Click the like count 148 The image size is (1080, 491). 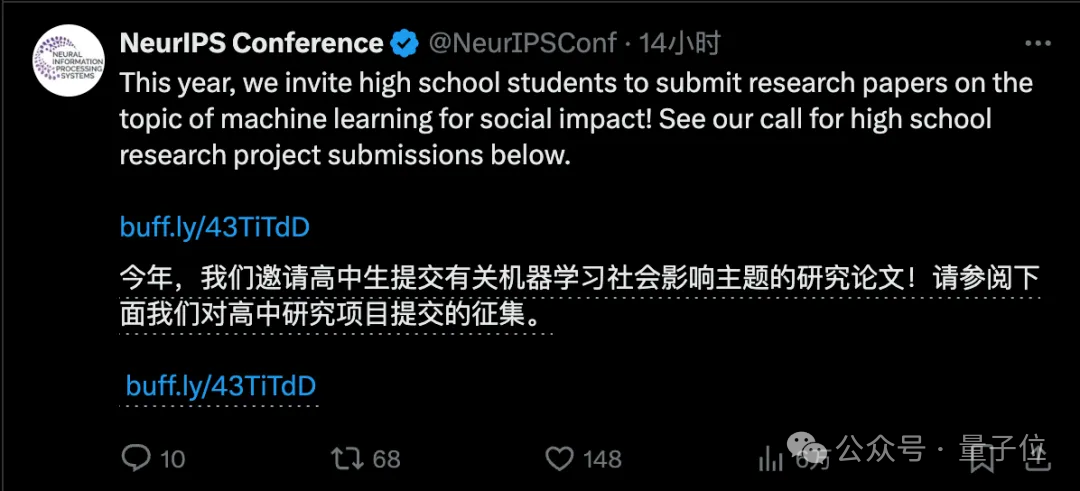pos(603,459)
